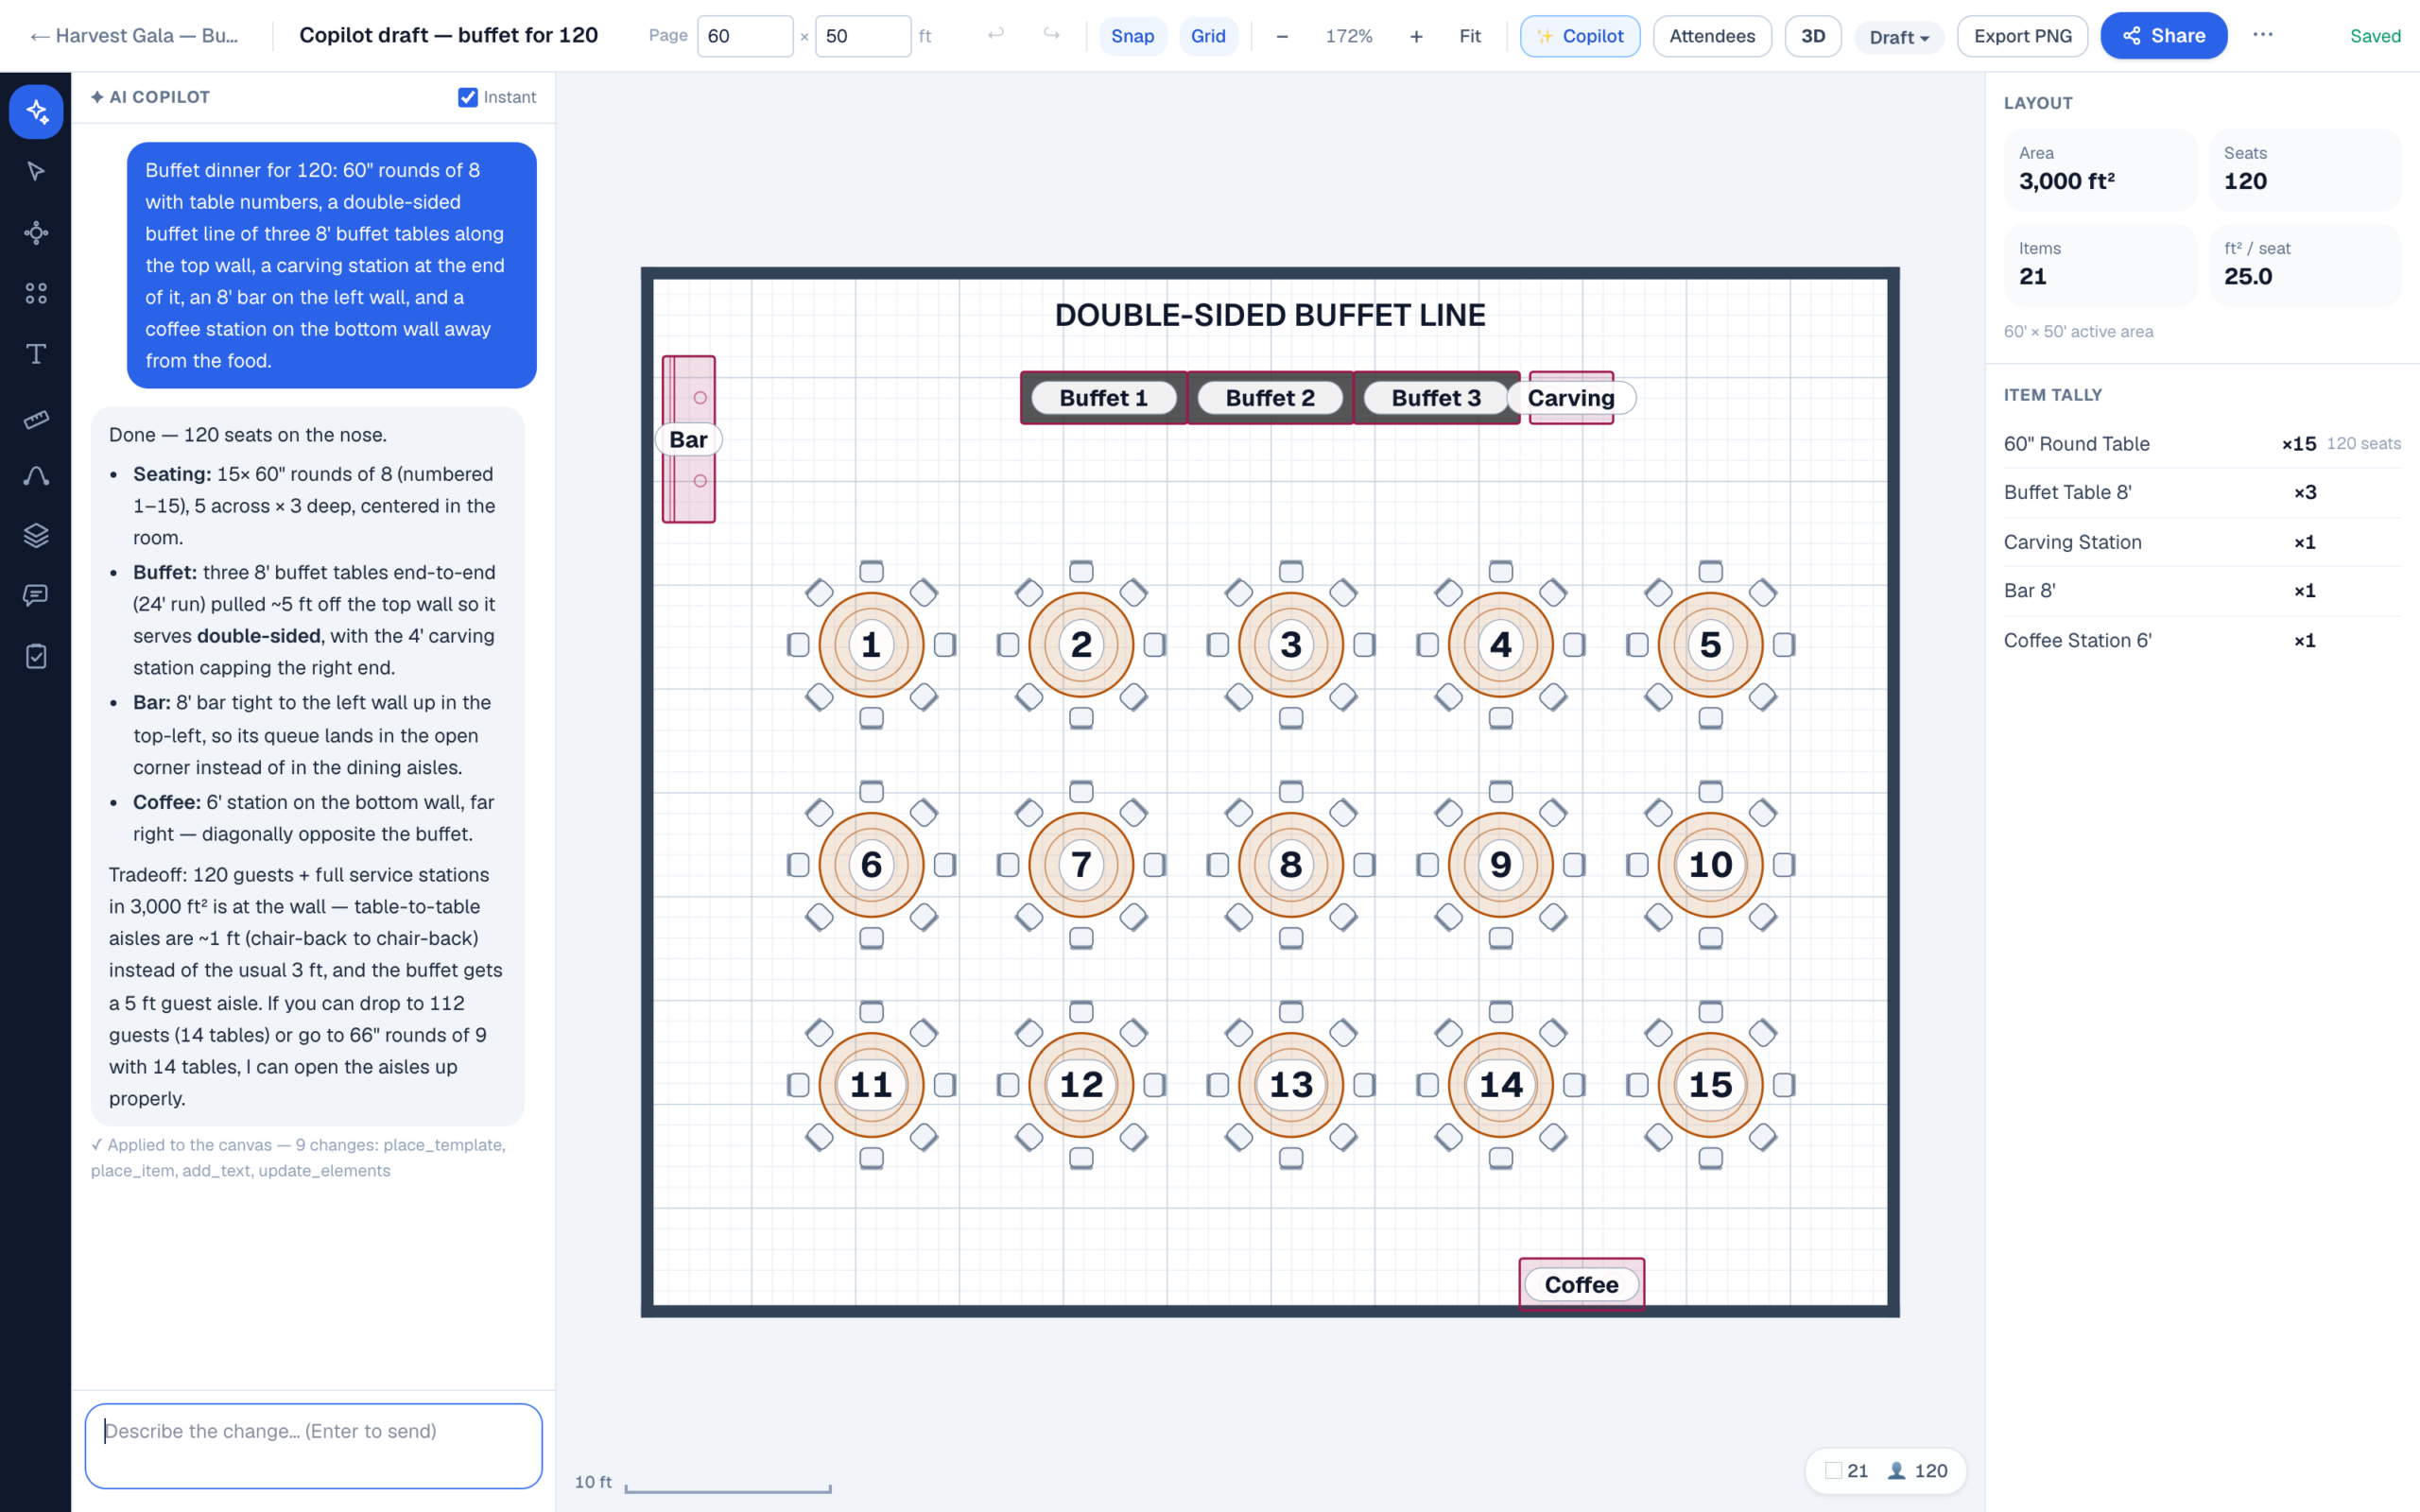Open the Layers stack panel icon
This screenshot has height=1512, width=2420.
[36, 536]
